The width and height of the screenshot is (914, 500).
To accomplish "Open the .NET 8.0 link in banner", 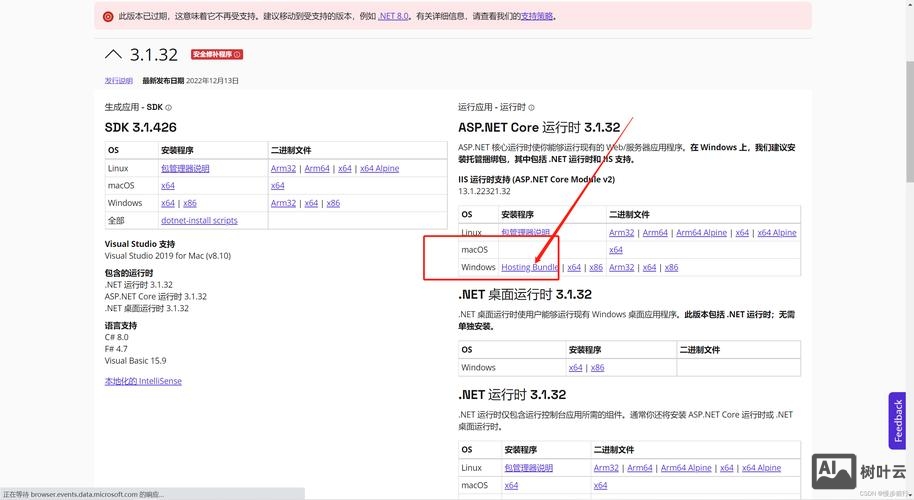I will click(393, 16).
